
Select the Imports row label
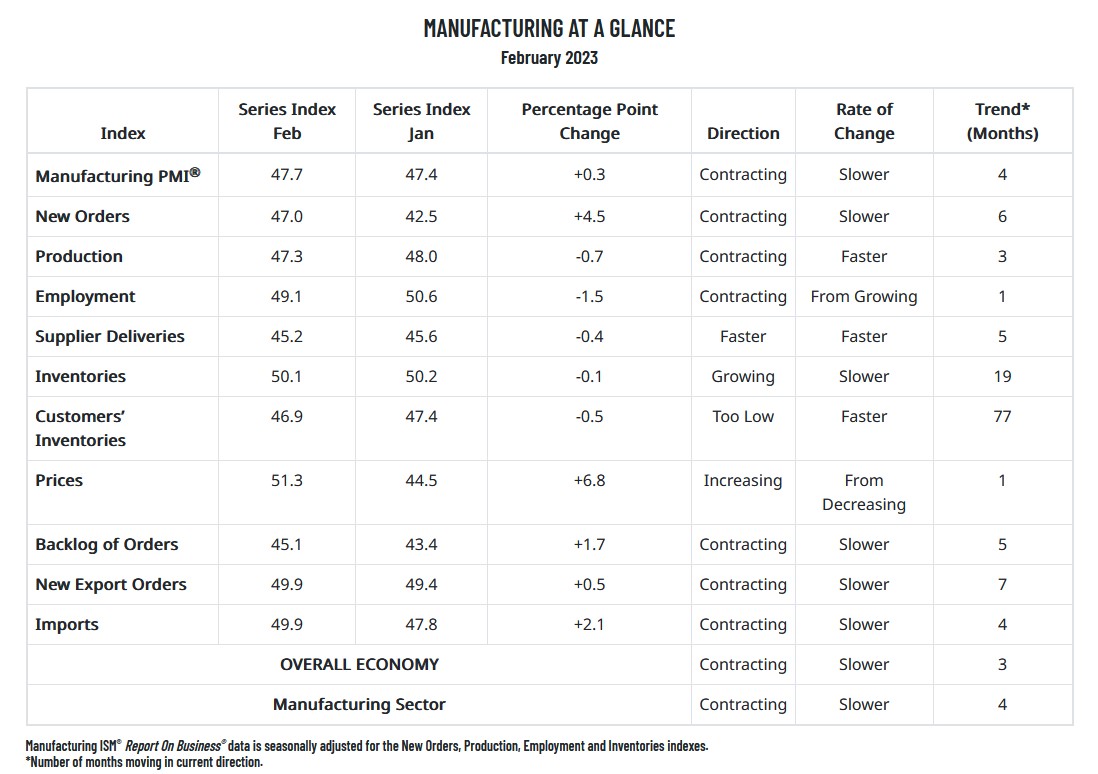[x=67, y=624]
